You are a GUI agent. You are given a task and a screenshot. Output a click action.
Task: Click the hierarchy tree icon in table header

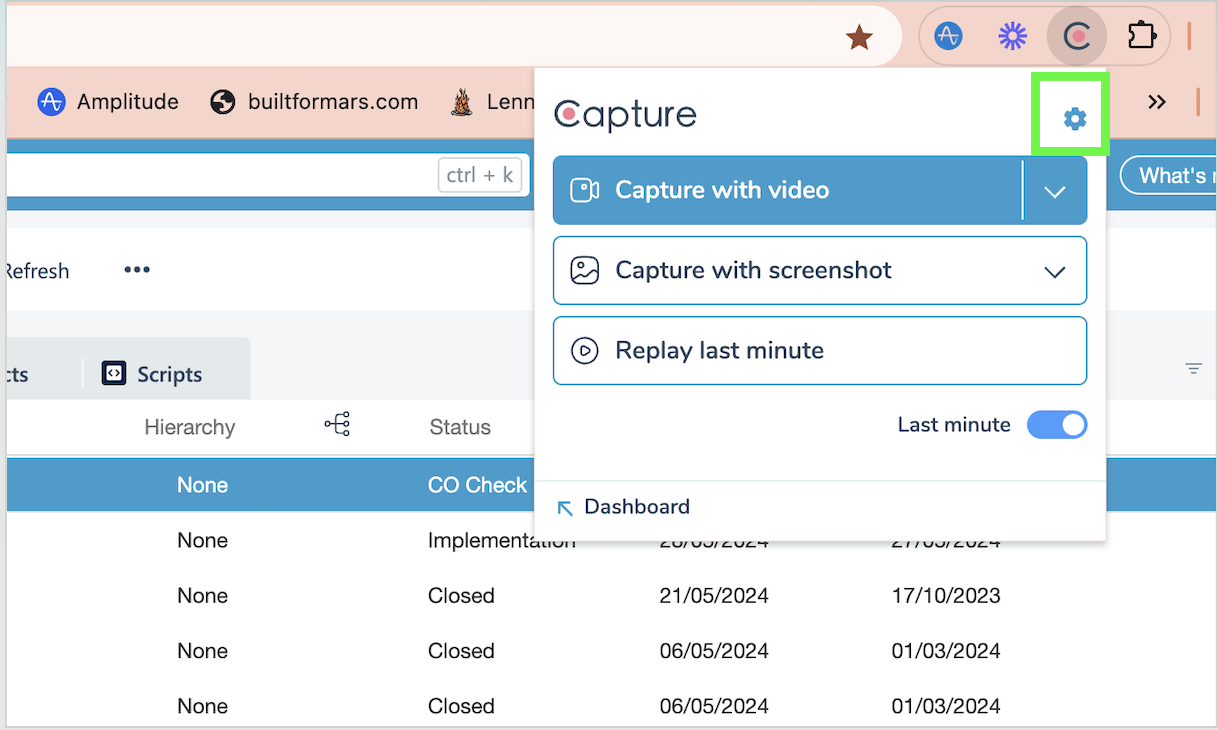coord(337,426)
